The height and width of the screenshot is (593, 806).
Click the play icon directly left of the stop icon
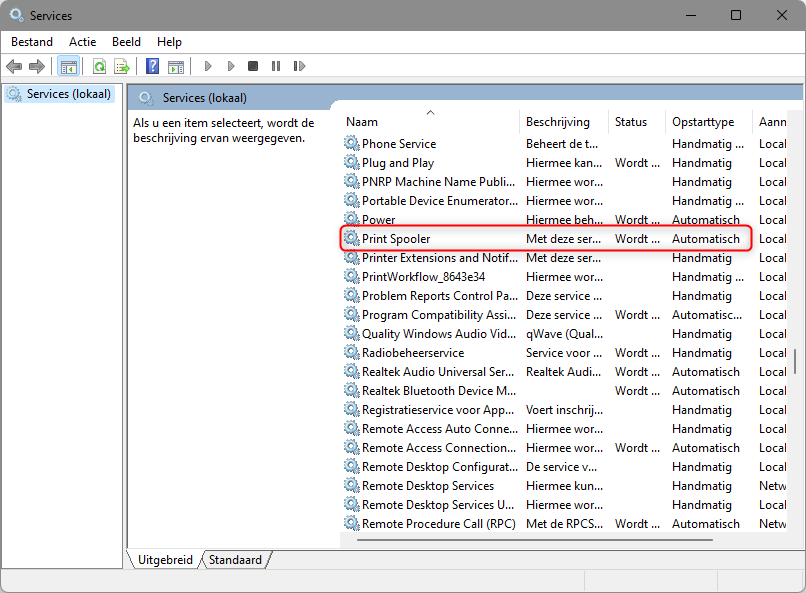[x=231, y=66]
